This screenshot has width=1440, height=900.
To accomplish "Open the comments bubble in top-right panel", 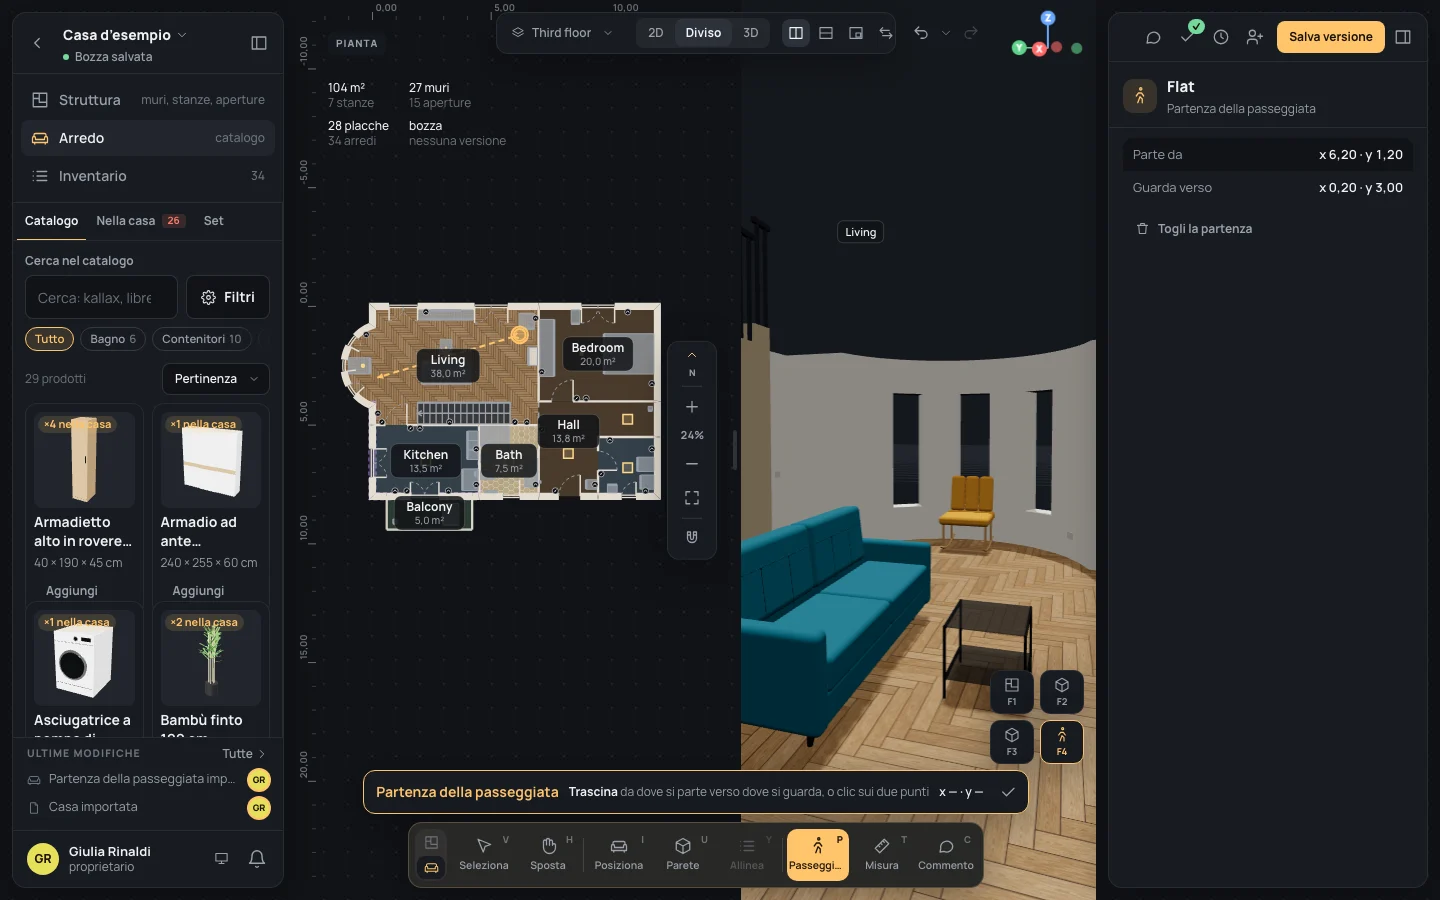I will coord(1153,37).
